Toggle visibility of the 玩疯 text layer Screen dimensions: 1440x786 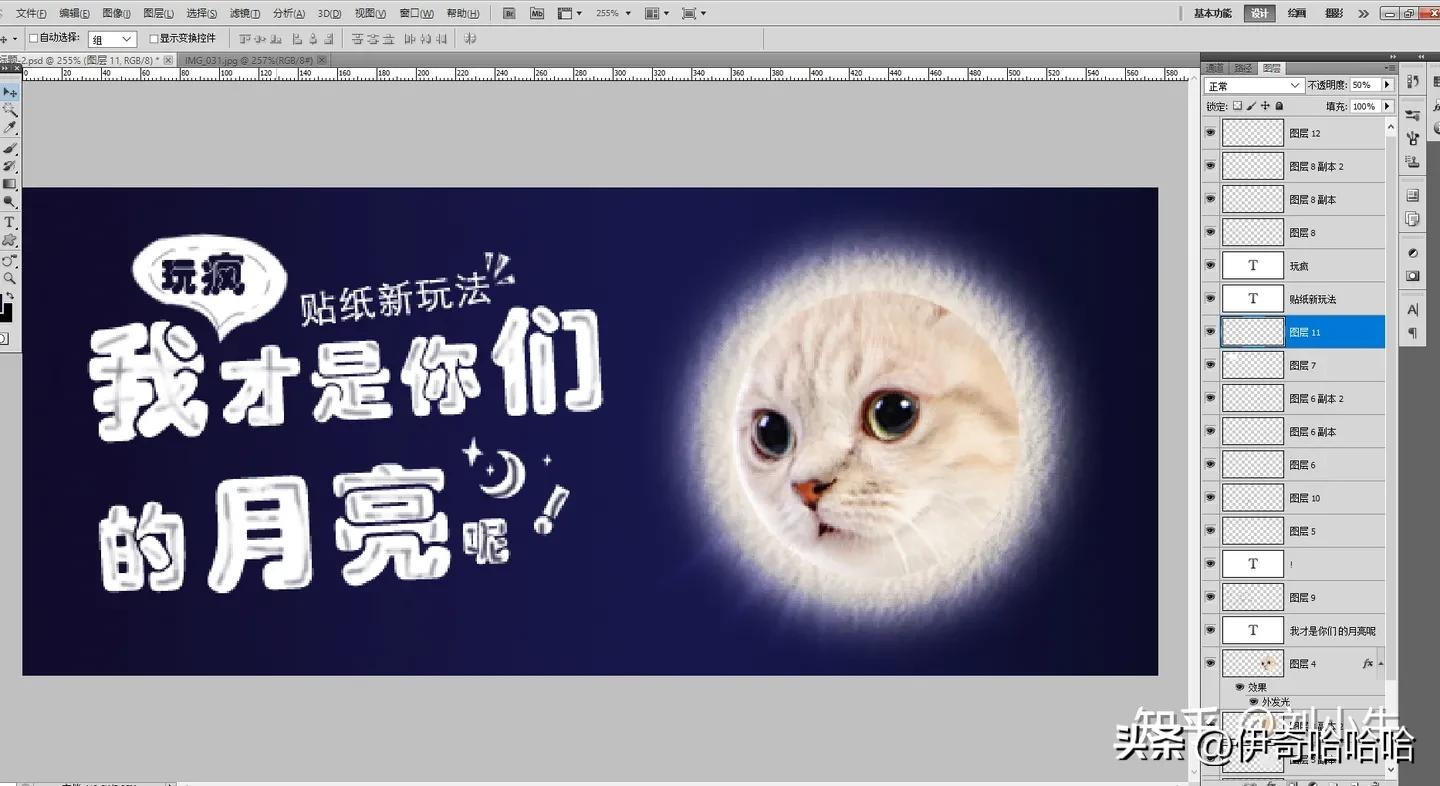click(1210, 265)
